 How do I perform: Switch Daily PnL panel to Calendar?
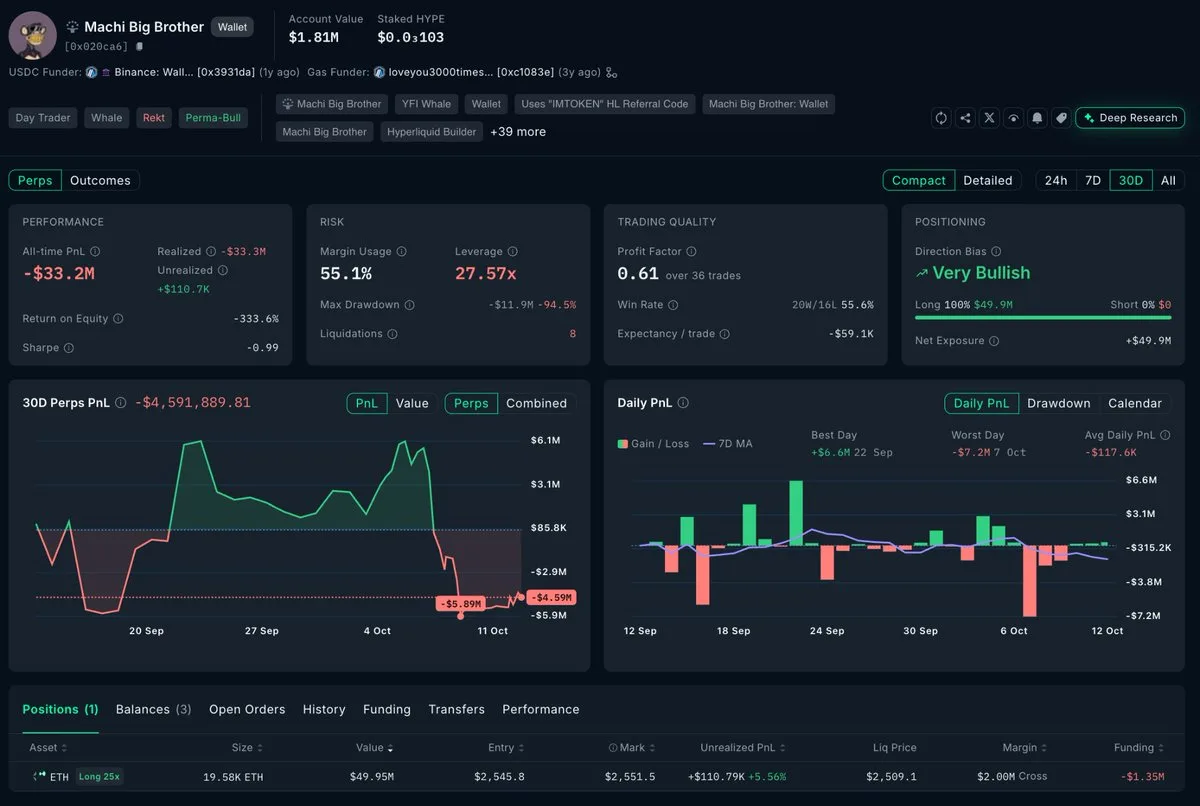tap(1135, 404)
